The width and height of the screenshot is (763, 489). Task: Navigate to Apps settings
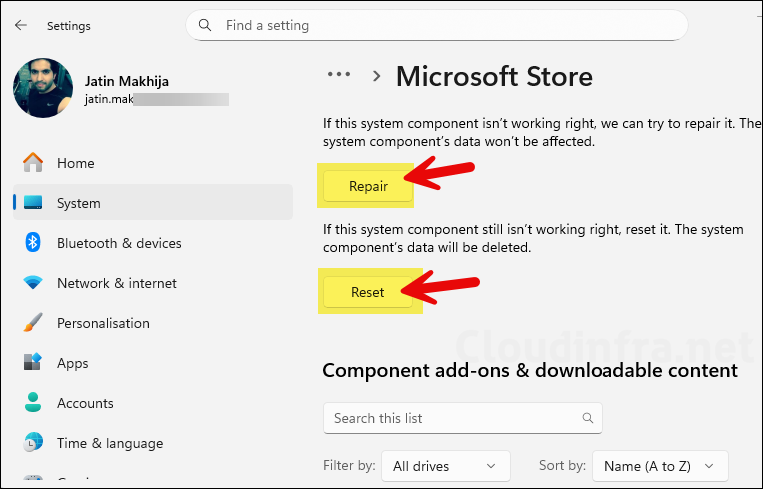153,362
